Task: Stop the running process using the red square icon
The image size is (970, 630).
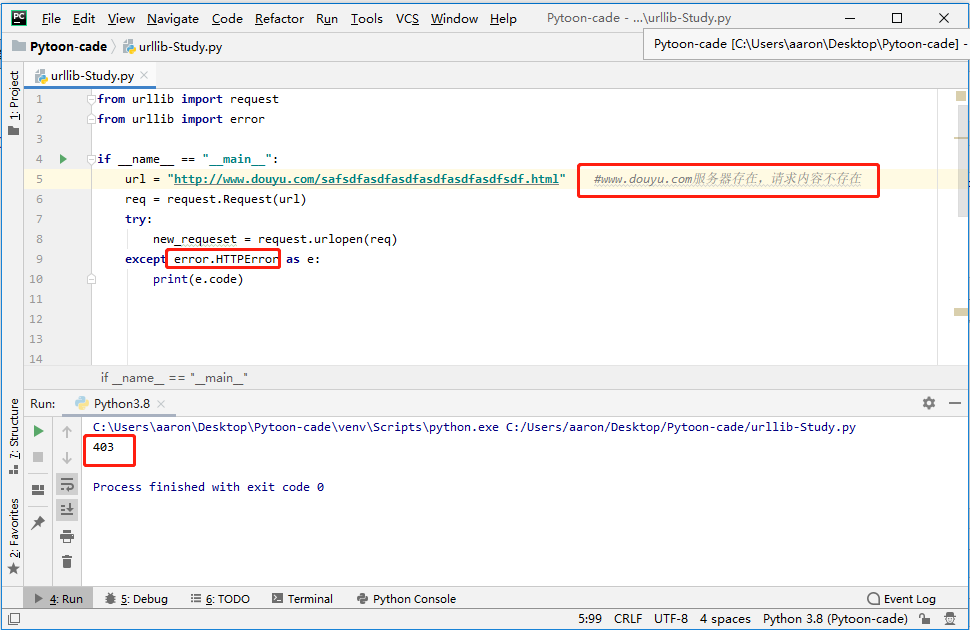Action: (x=38, y=458)
